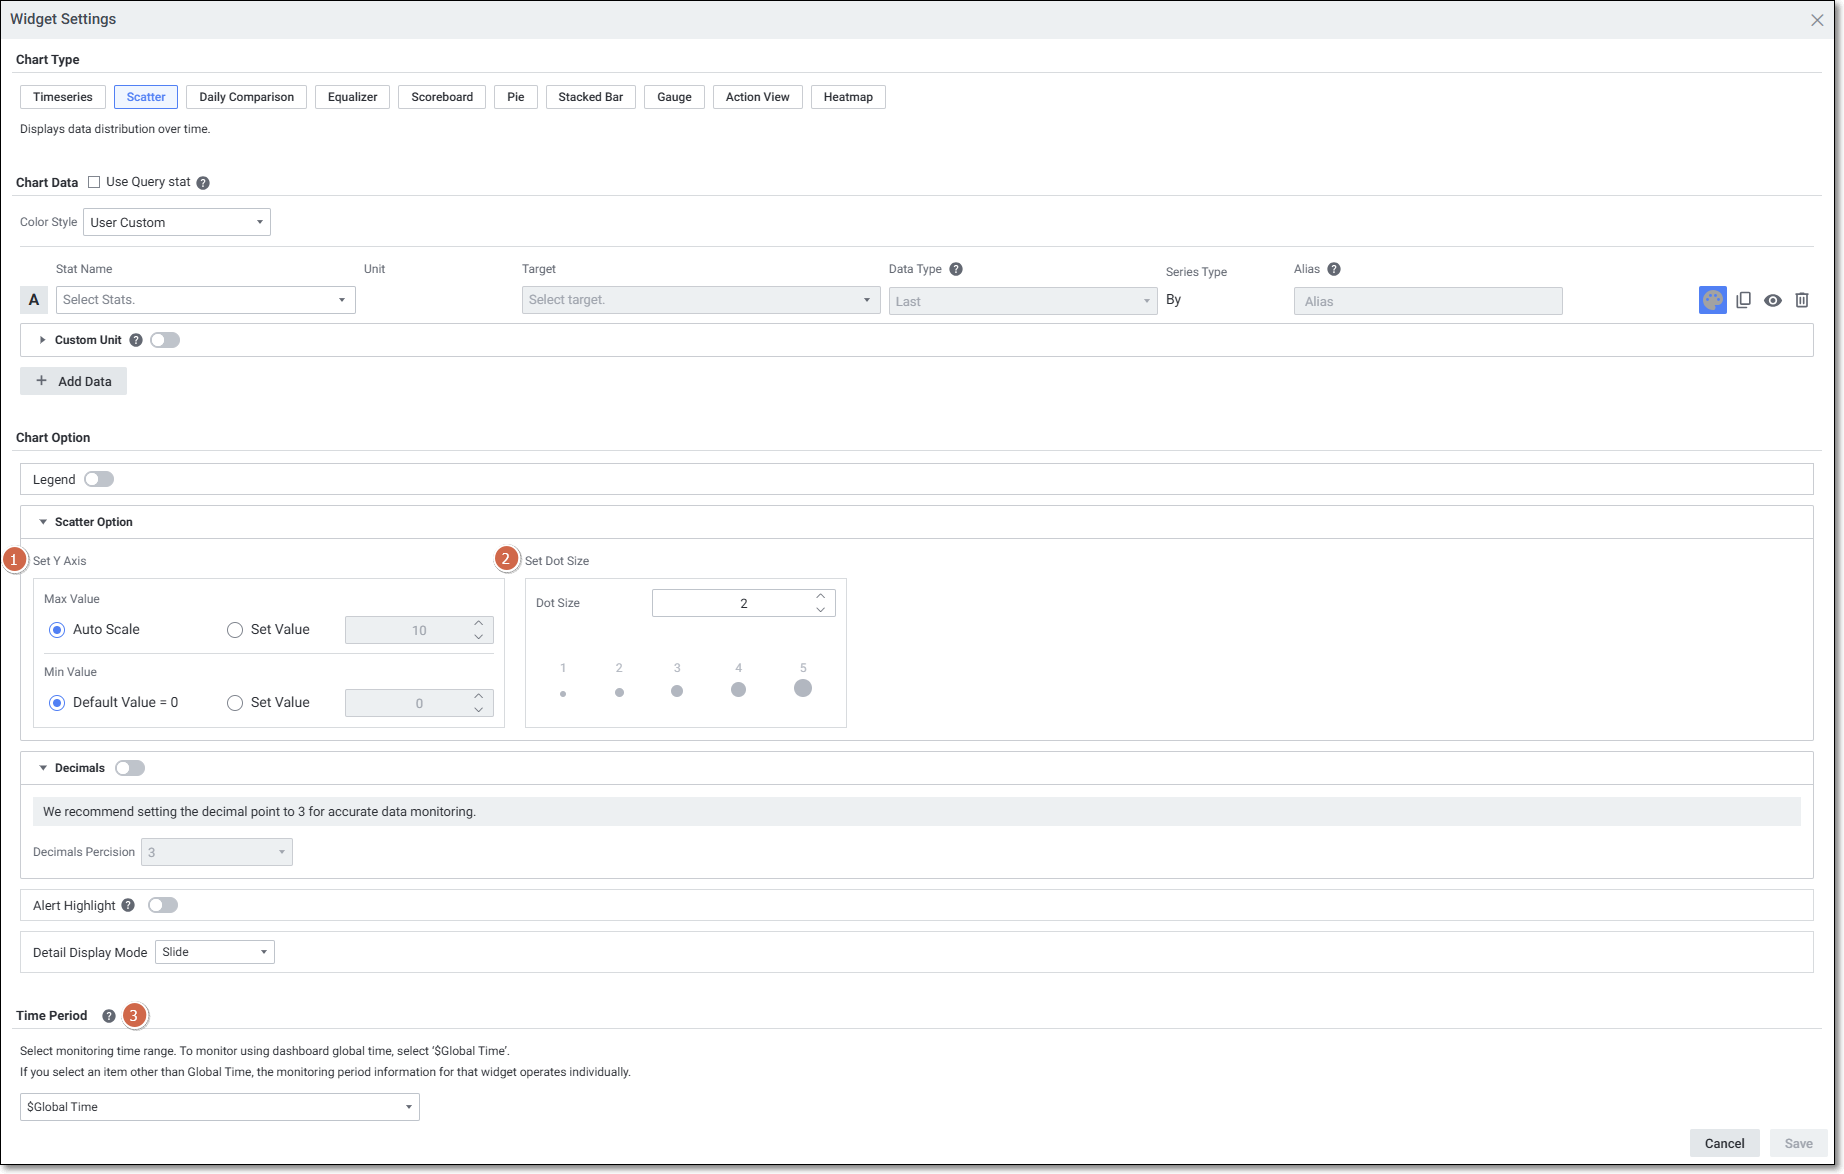The width and height of the screenshot is (1844, 1174).
Task: Enable the Use Query stat checkbox
Action: tap(94, 182)
